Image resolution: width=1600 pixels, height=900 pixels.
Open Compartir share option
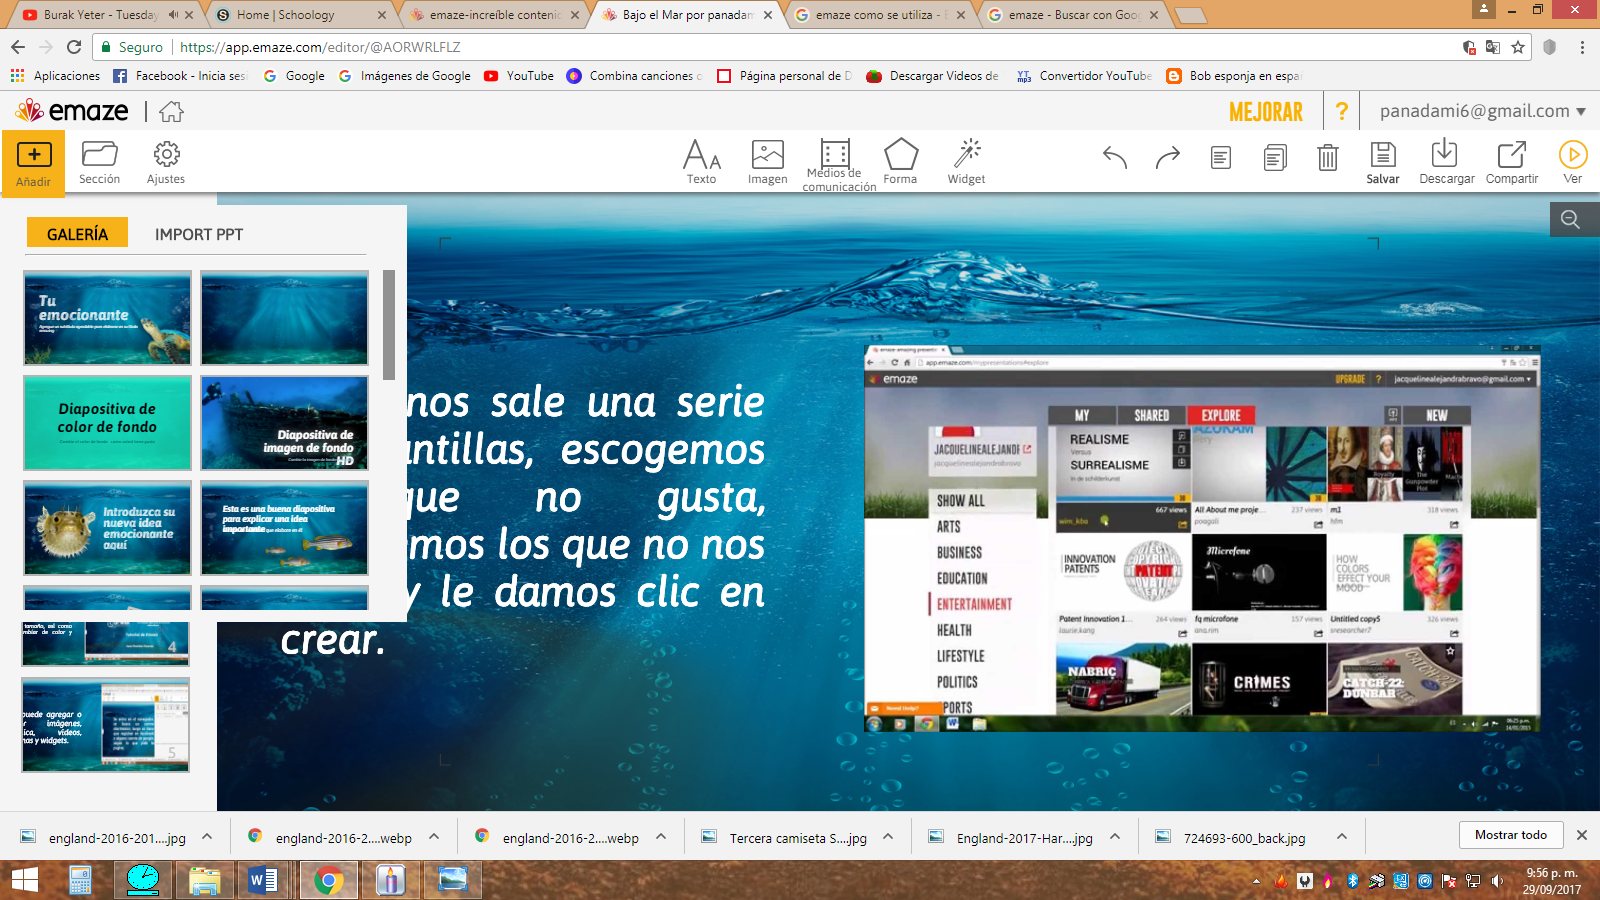pyautogui.click(x=1512, y=162)
